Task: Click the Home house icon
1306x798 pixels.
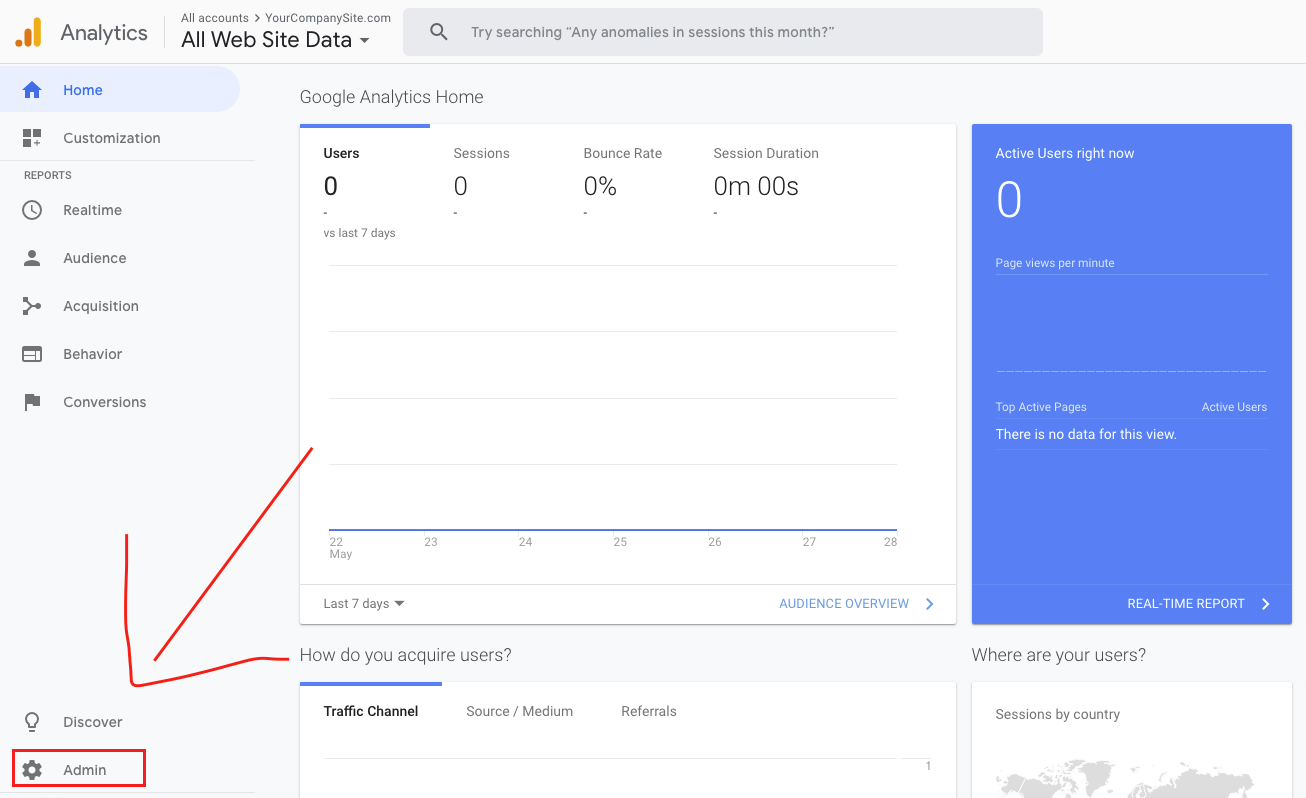Action: click(32, 90)
